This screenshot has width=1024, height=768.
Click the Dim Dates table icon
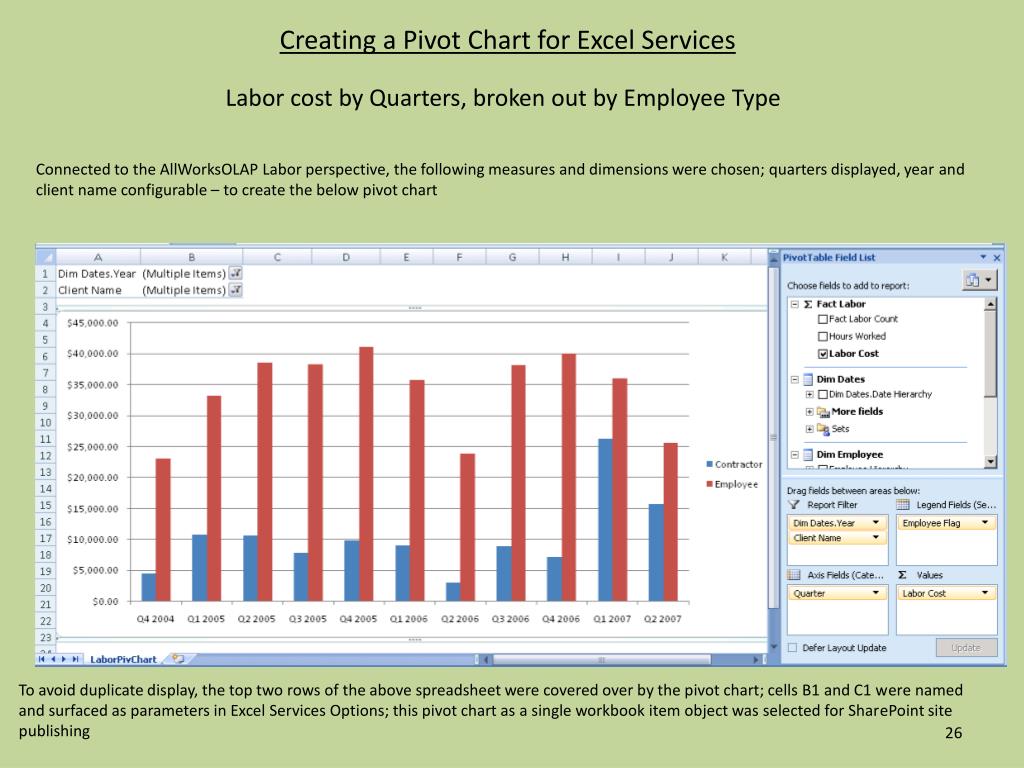click(808, 379)
